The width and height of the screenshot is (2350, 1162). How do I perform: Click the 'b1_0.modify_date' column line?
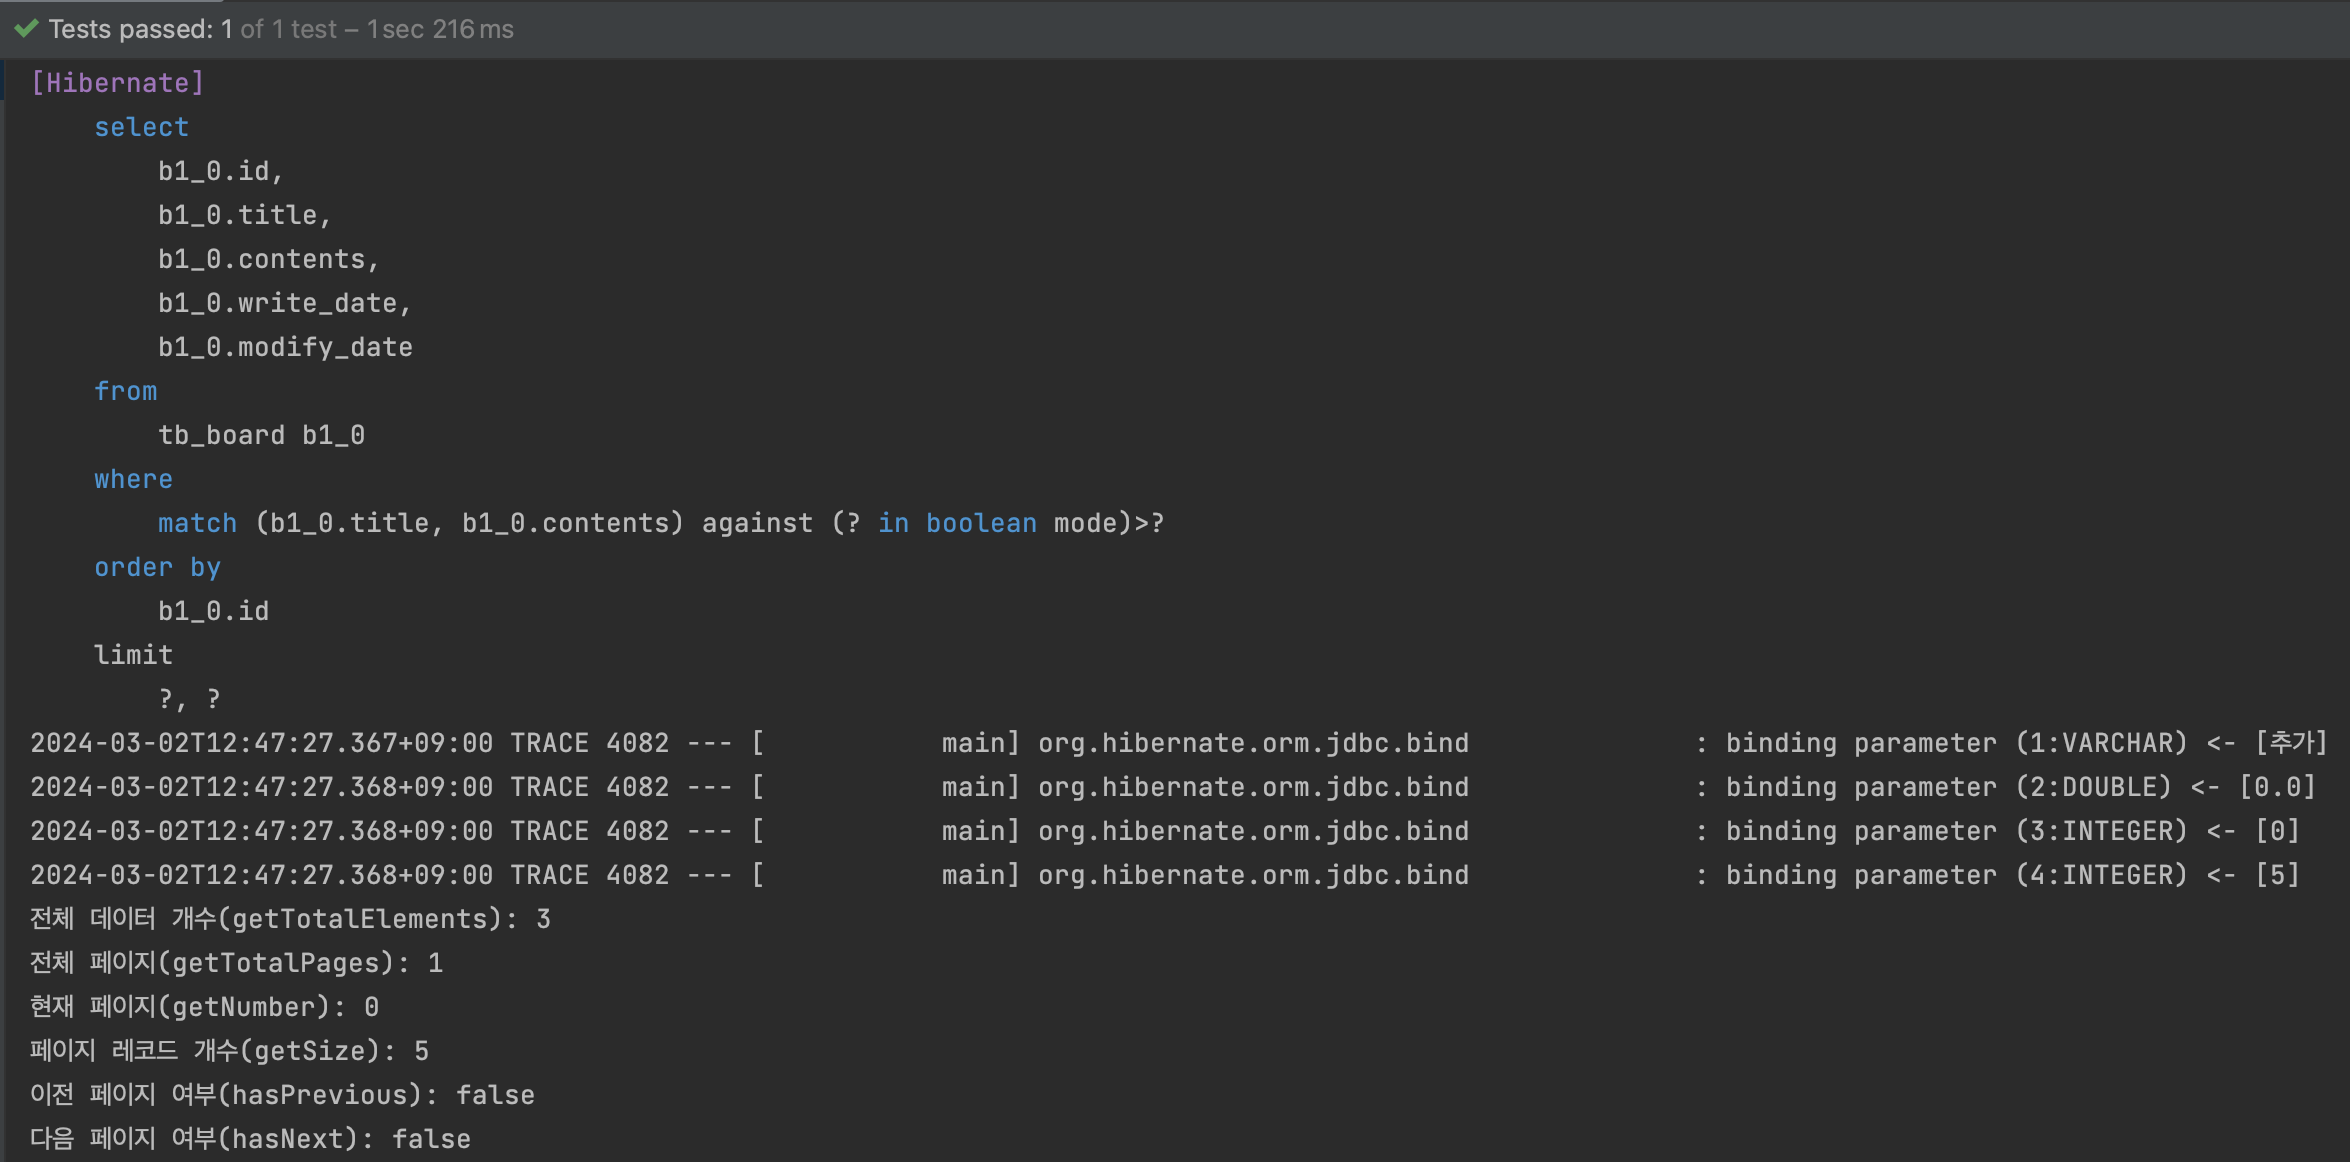(285, 347)
